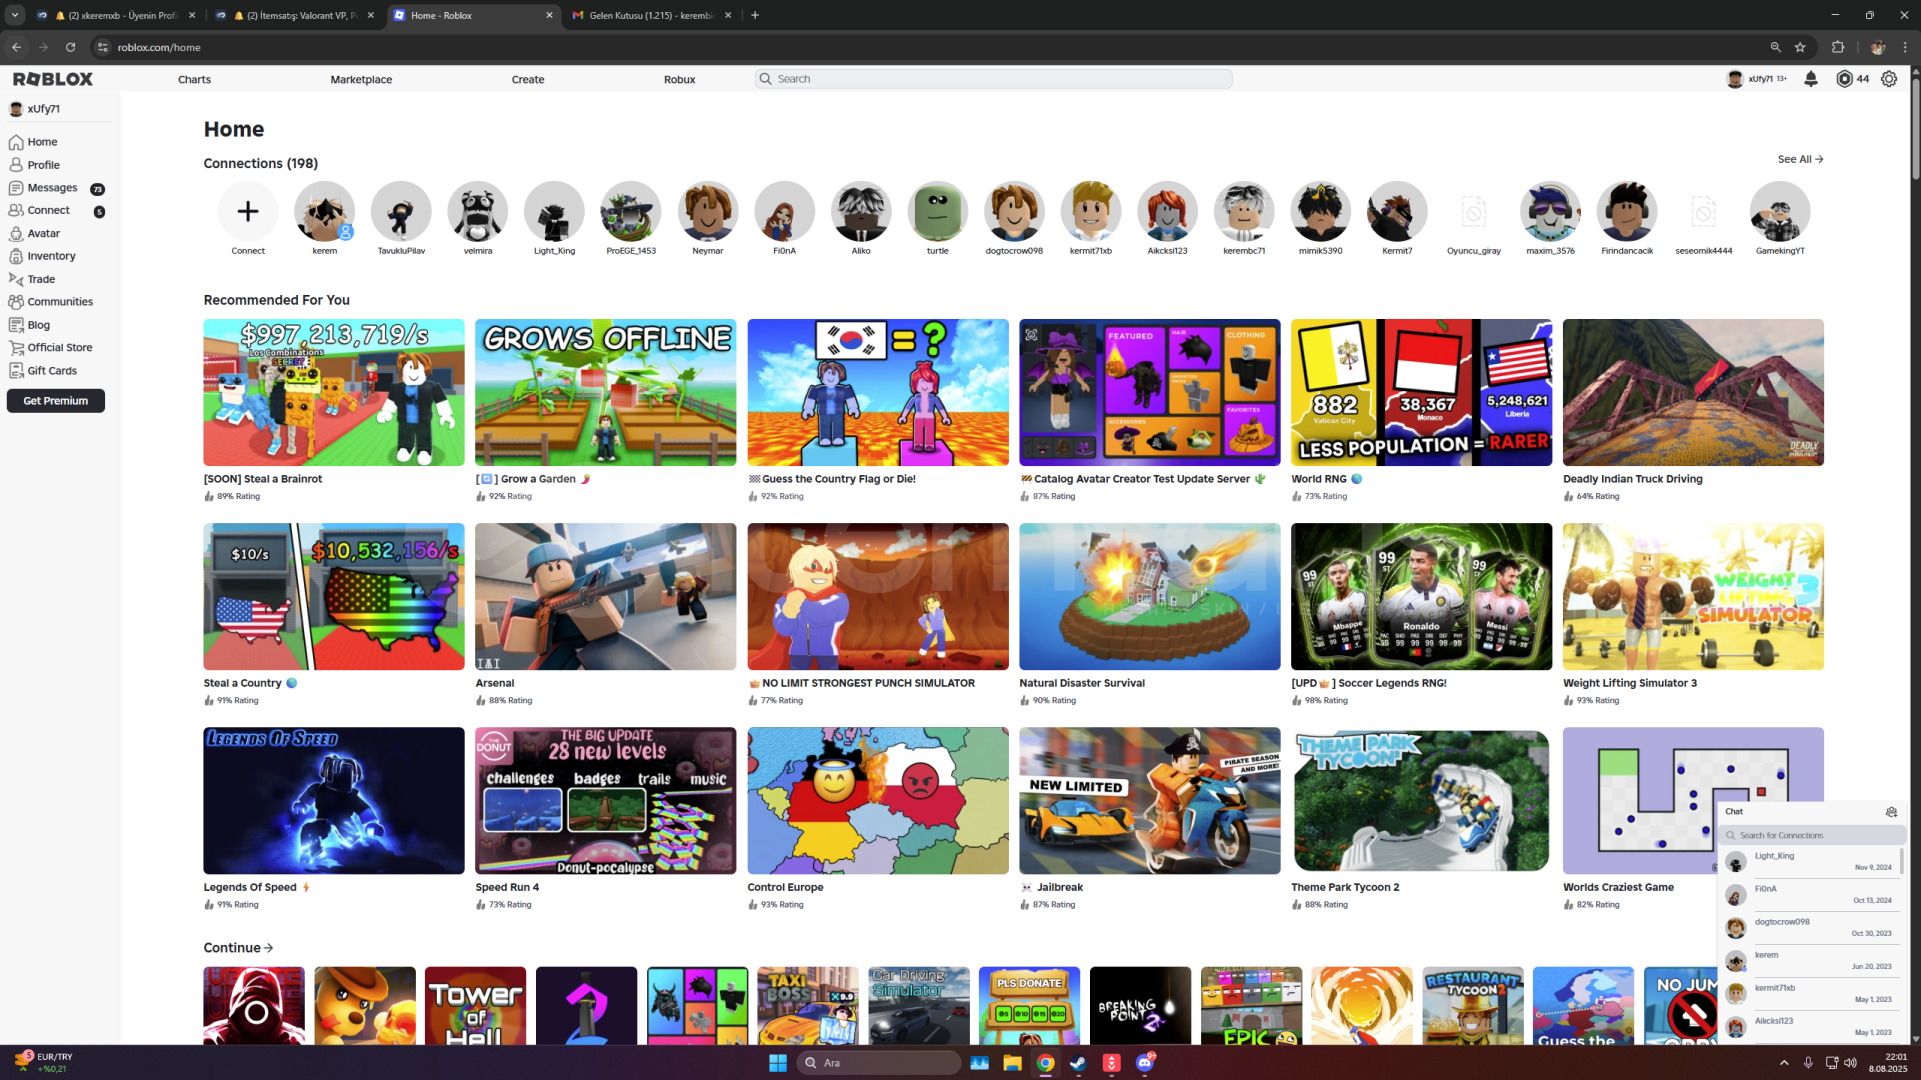Open Profile from the sidebar

pos(43,165)
